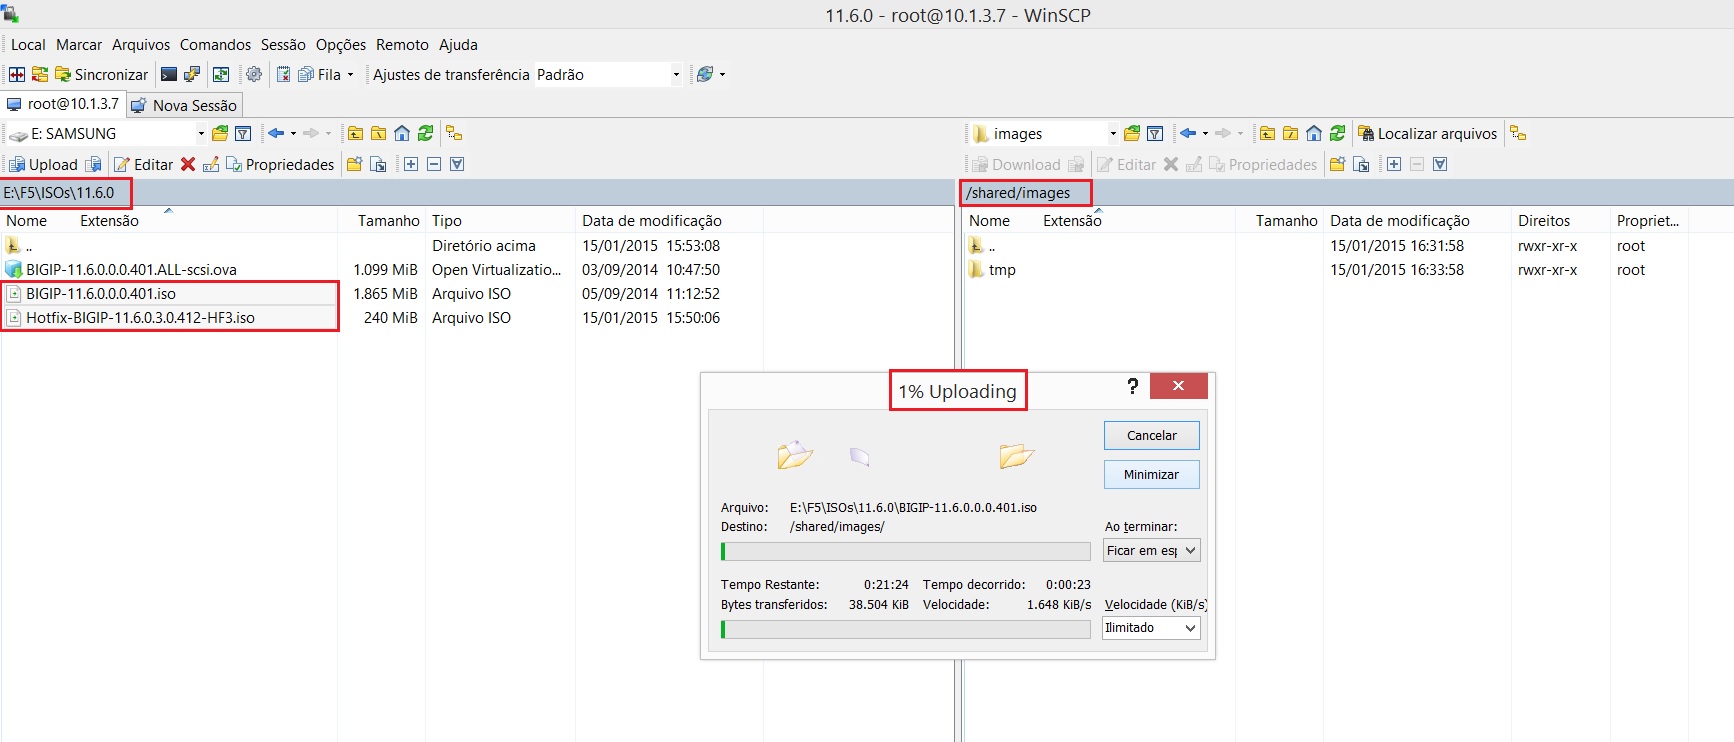Refresh the remote images directory

pos(1337,133)
